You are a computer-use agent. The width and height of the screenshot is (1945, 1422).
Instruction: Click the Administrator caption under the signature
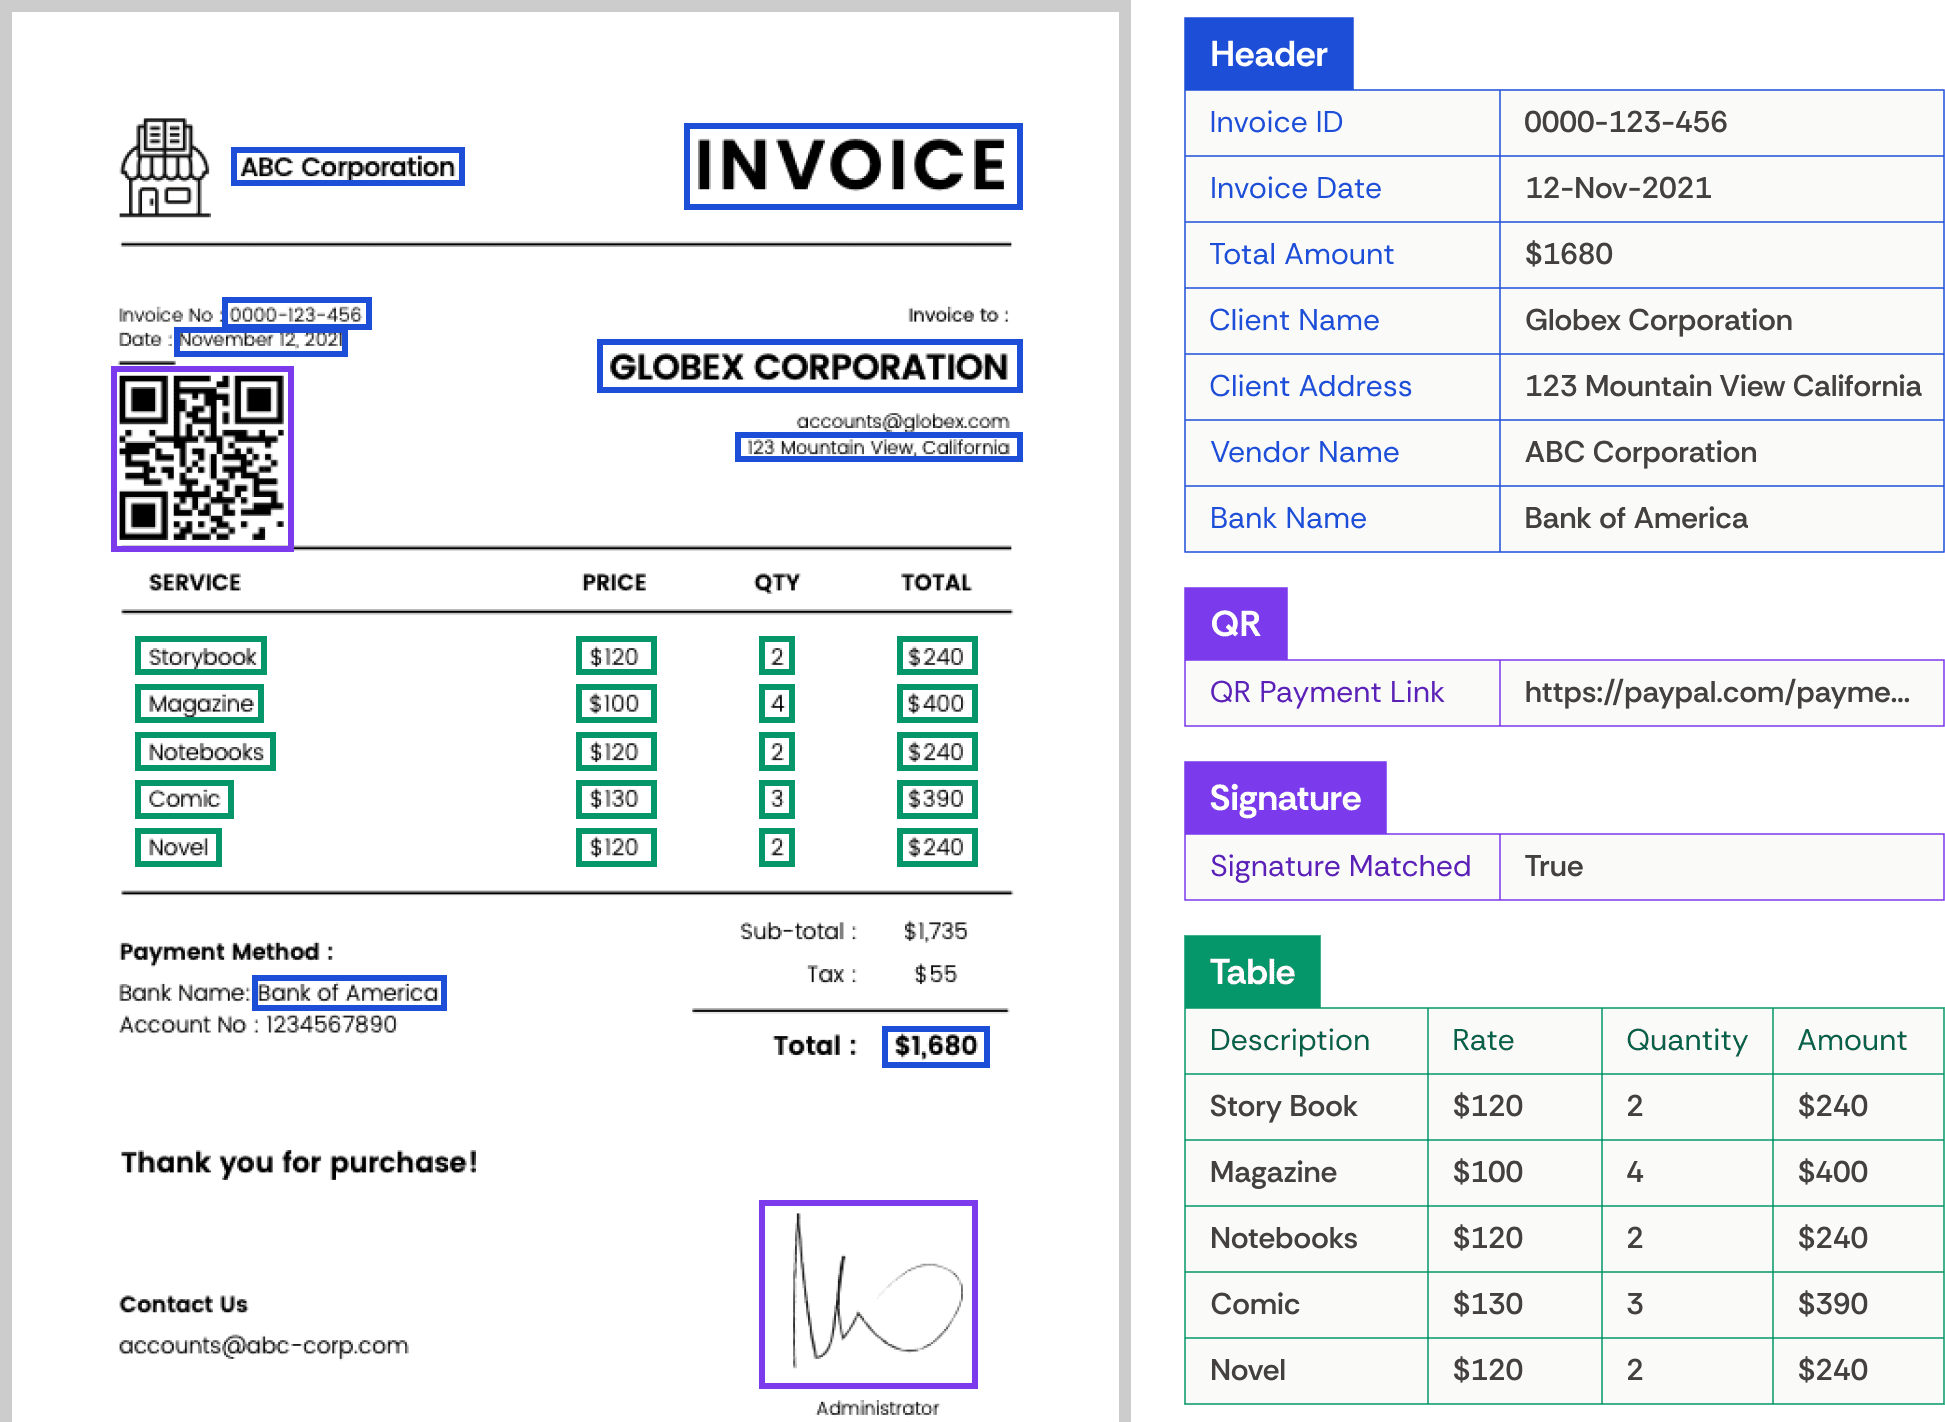click(x=877, y=1408)
